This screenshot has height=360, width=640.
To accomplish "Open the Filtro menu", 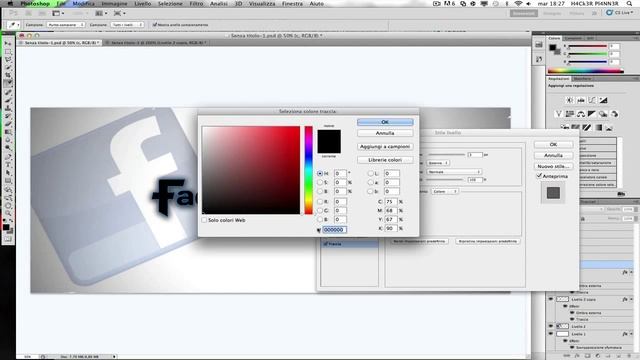I will 196,4.
